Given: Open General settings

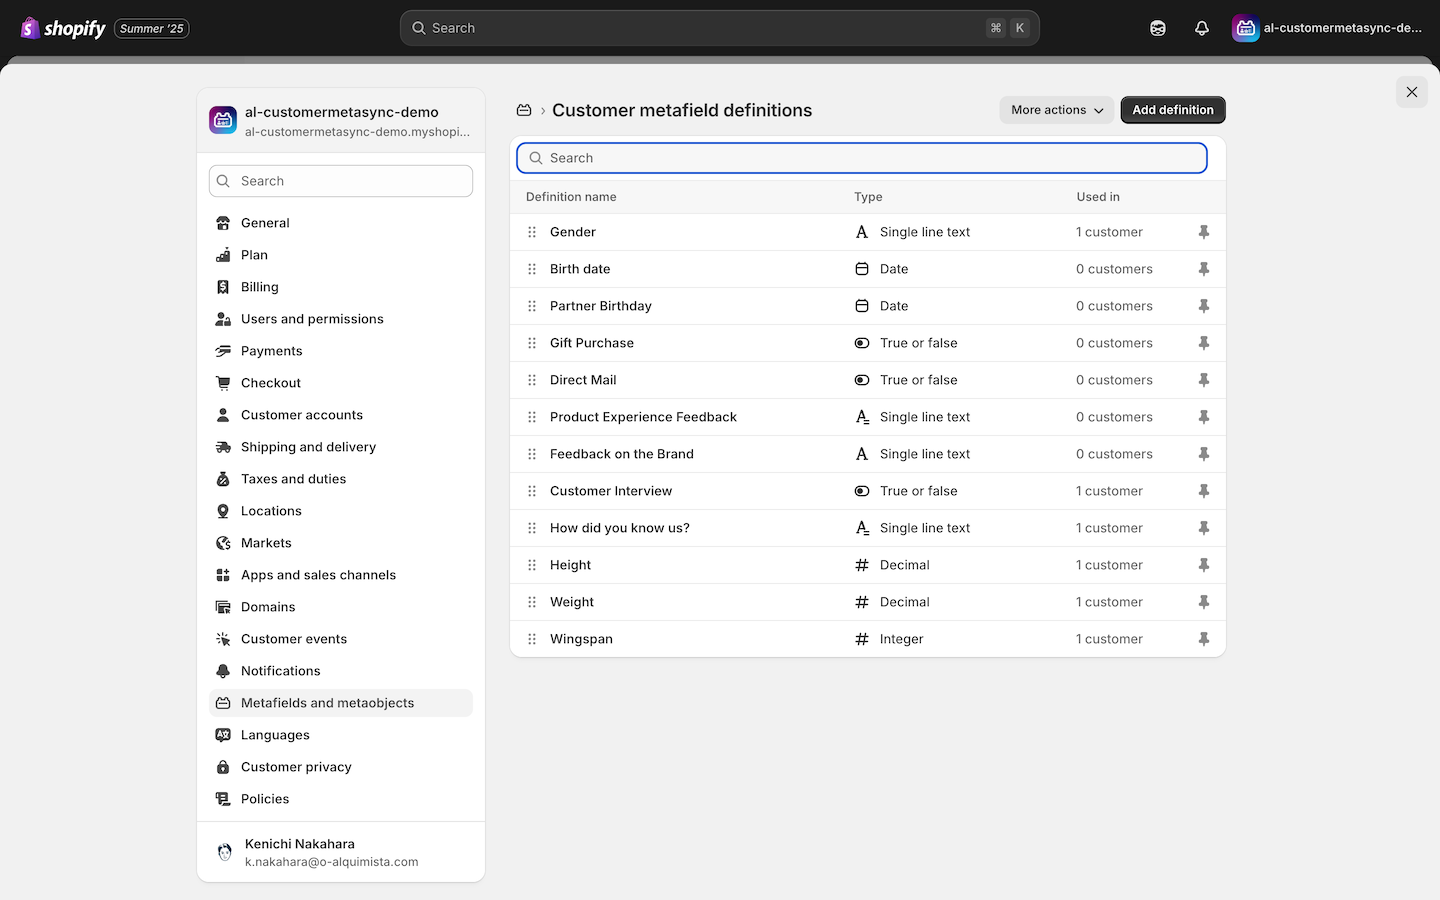Looking at the screenshot, I should 341,223.
